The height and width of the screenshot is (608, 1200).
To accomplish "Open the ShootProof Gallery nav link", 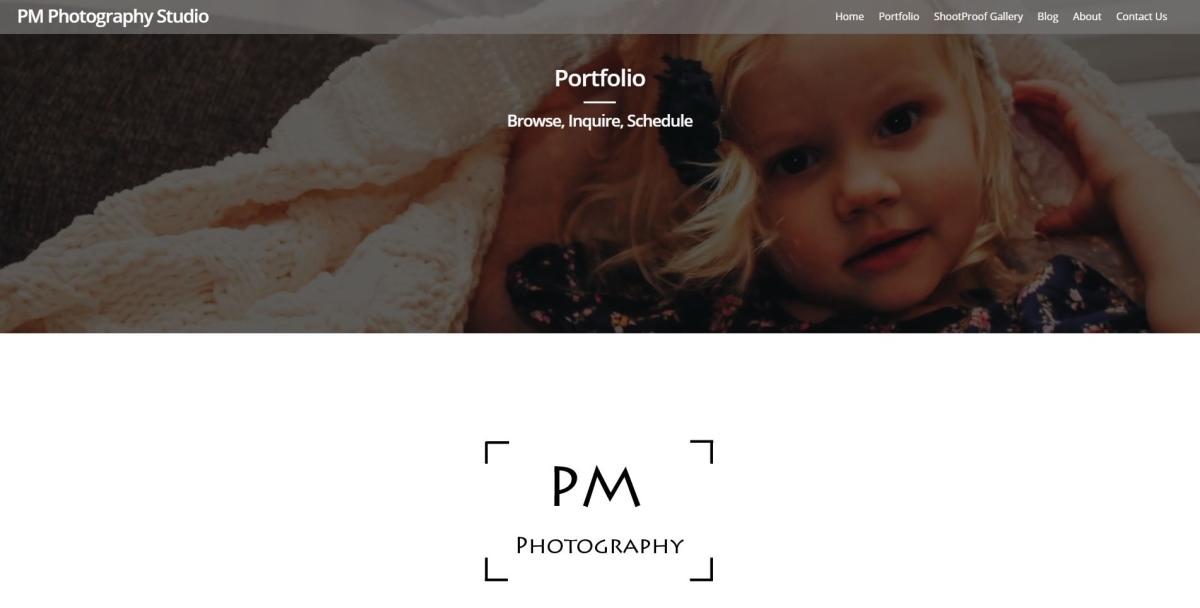I will click(x=978, y=16).
